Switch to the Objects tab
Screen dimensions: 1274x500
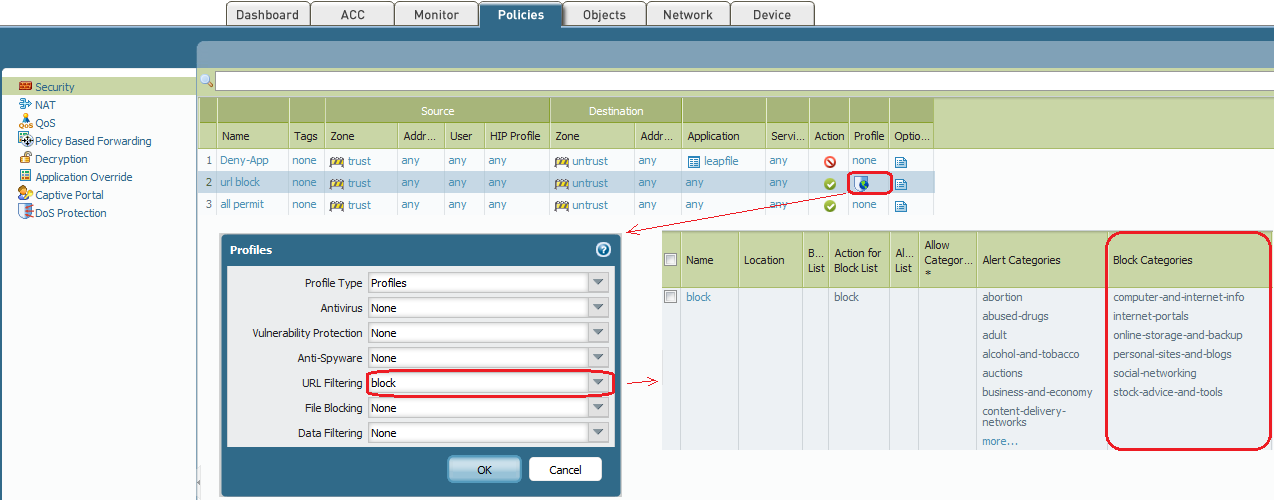pyautogui.click(x=604, y=15)
